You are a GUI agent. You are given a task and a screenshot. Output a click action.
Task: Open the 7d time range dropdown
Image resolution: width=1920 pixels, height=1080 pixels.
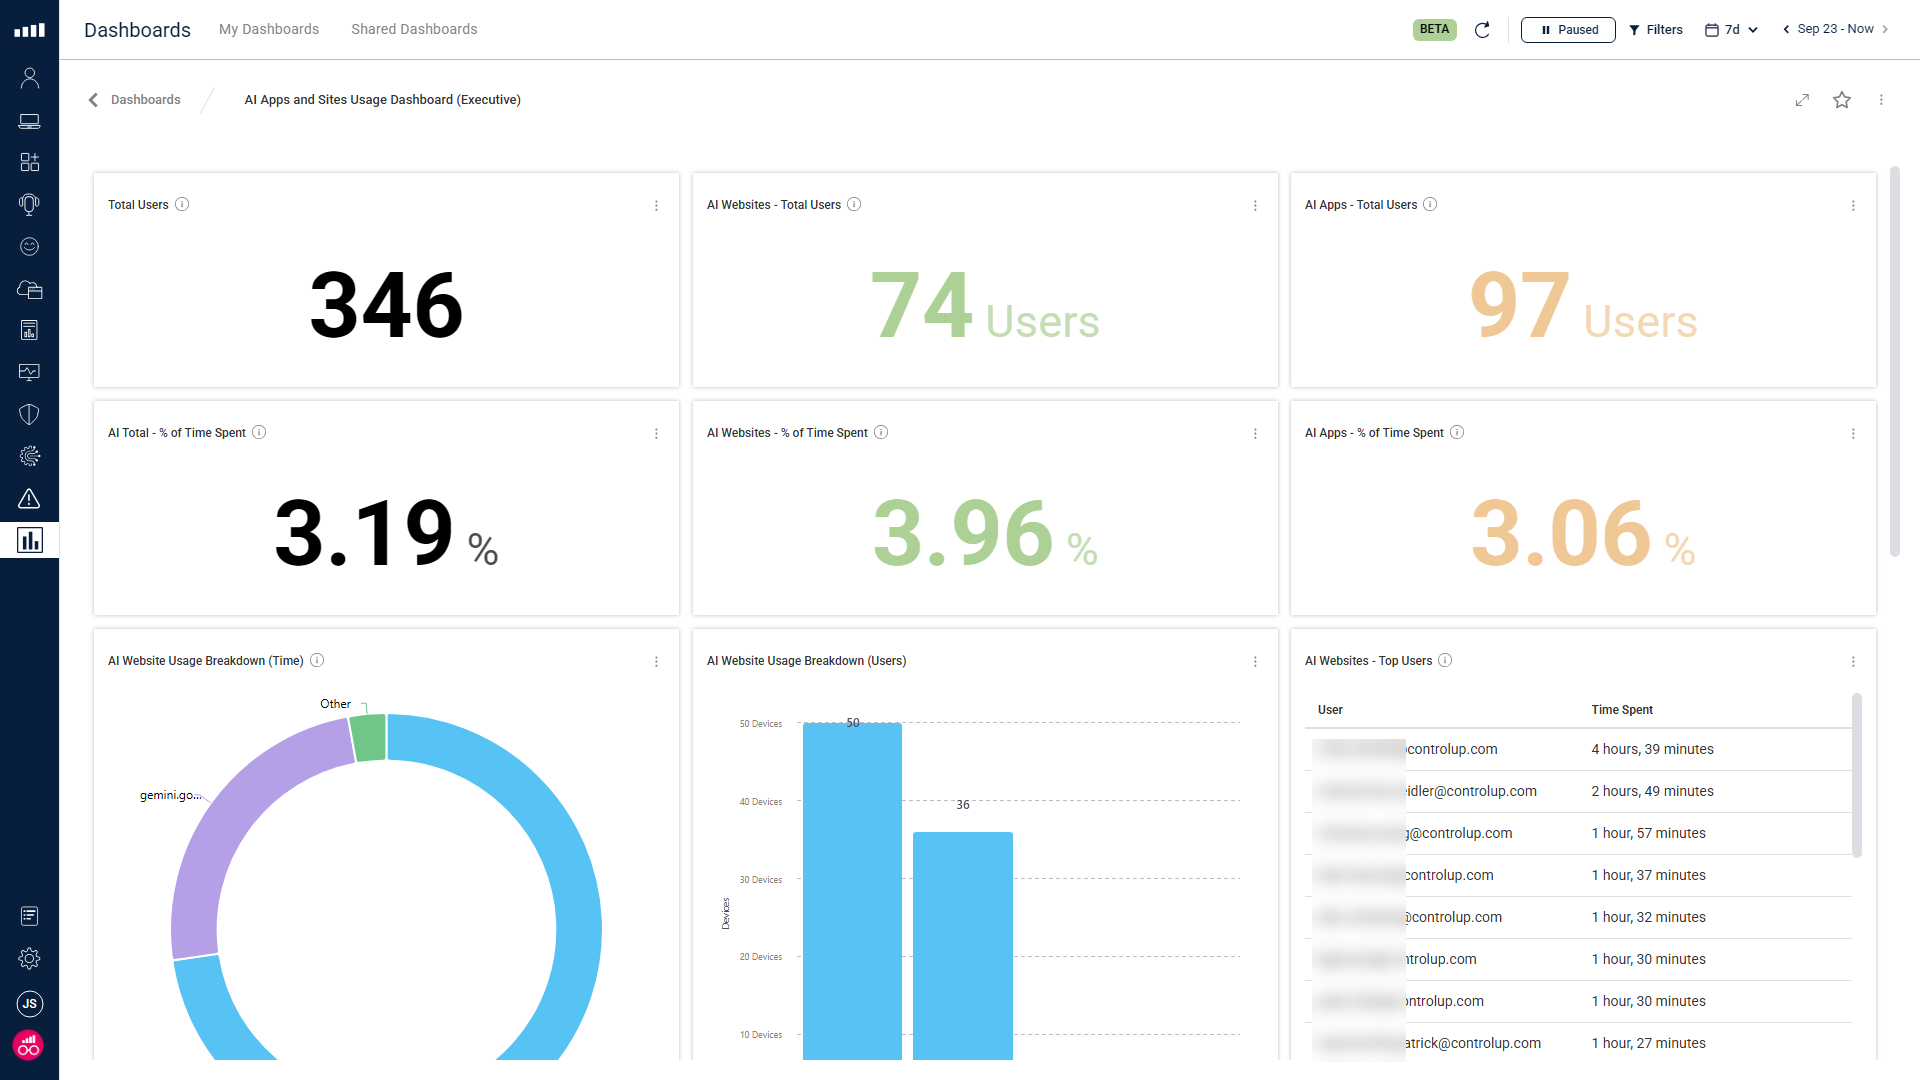pyautogui.click(x=1731, y=30)
